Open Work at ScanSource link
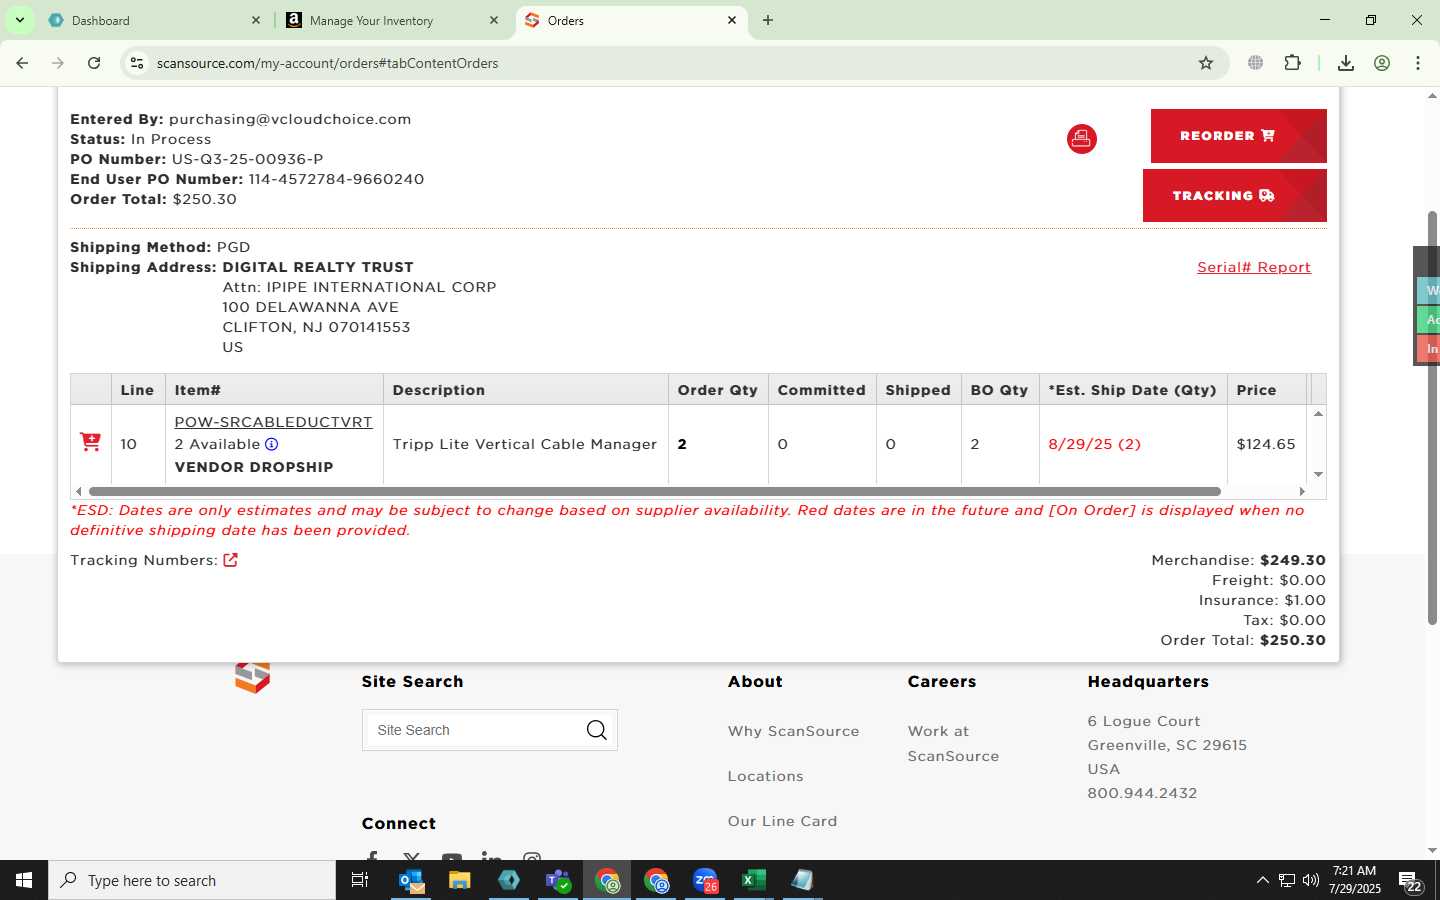This screenshot has width=1440, height=900. click(x=953, y=743)
